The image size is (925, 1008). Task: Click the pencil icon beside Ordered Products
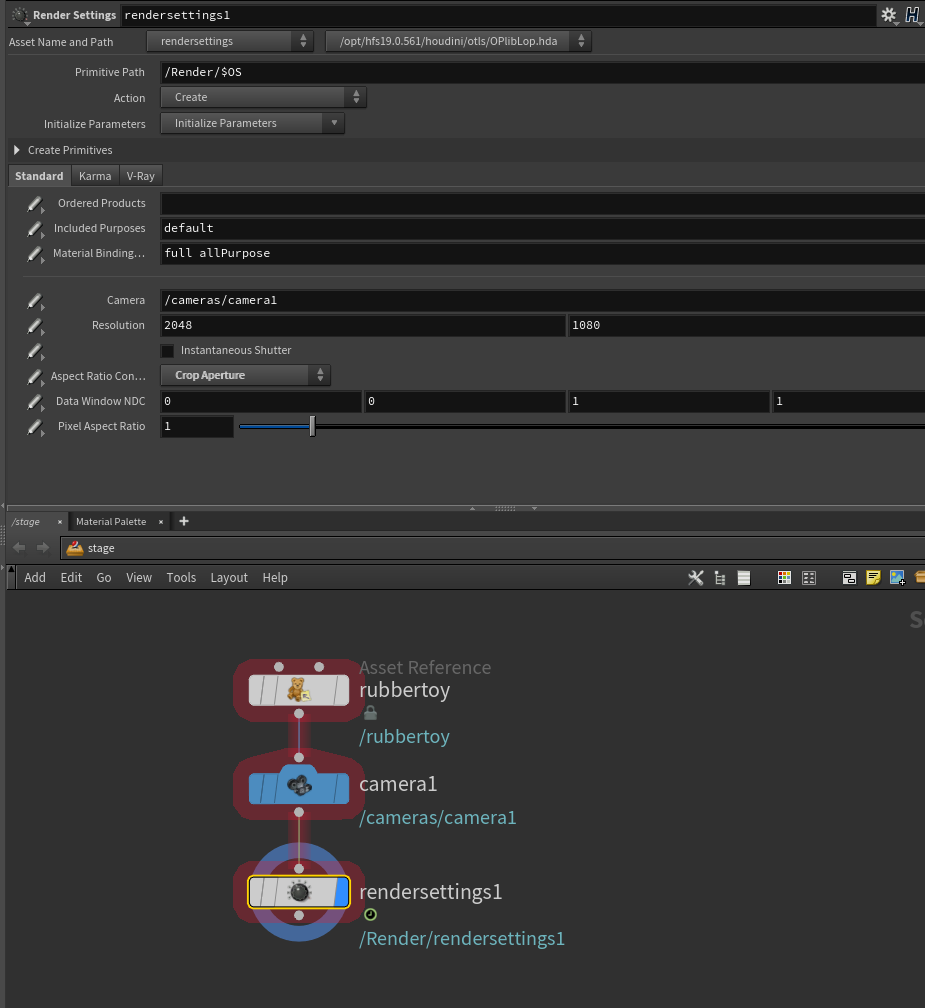(x=35, y=204)
